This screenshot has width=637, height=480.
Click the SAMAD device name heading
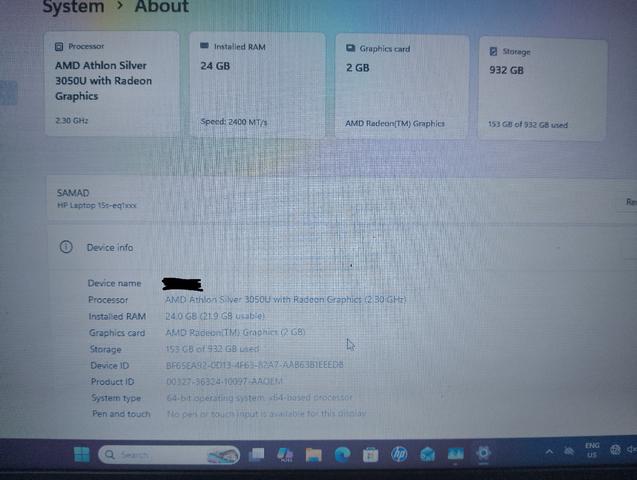(x=73, y=193)
